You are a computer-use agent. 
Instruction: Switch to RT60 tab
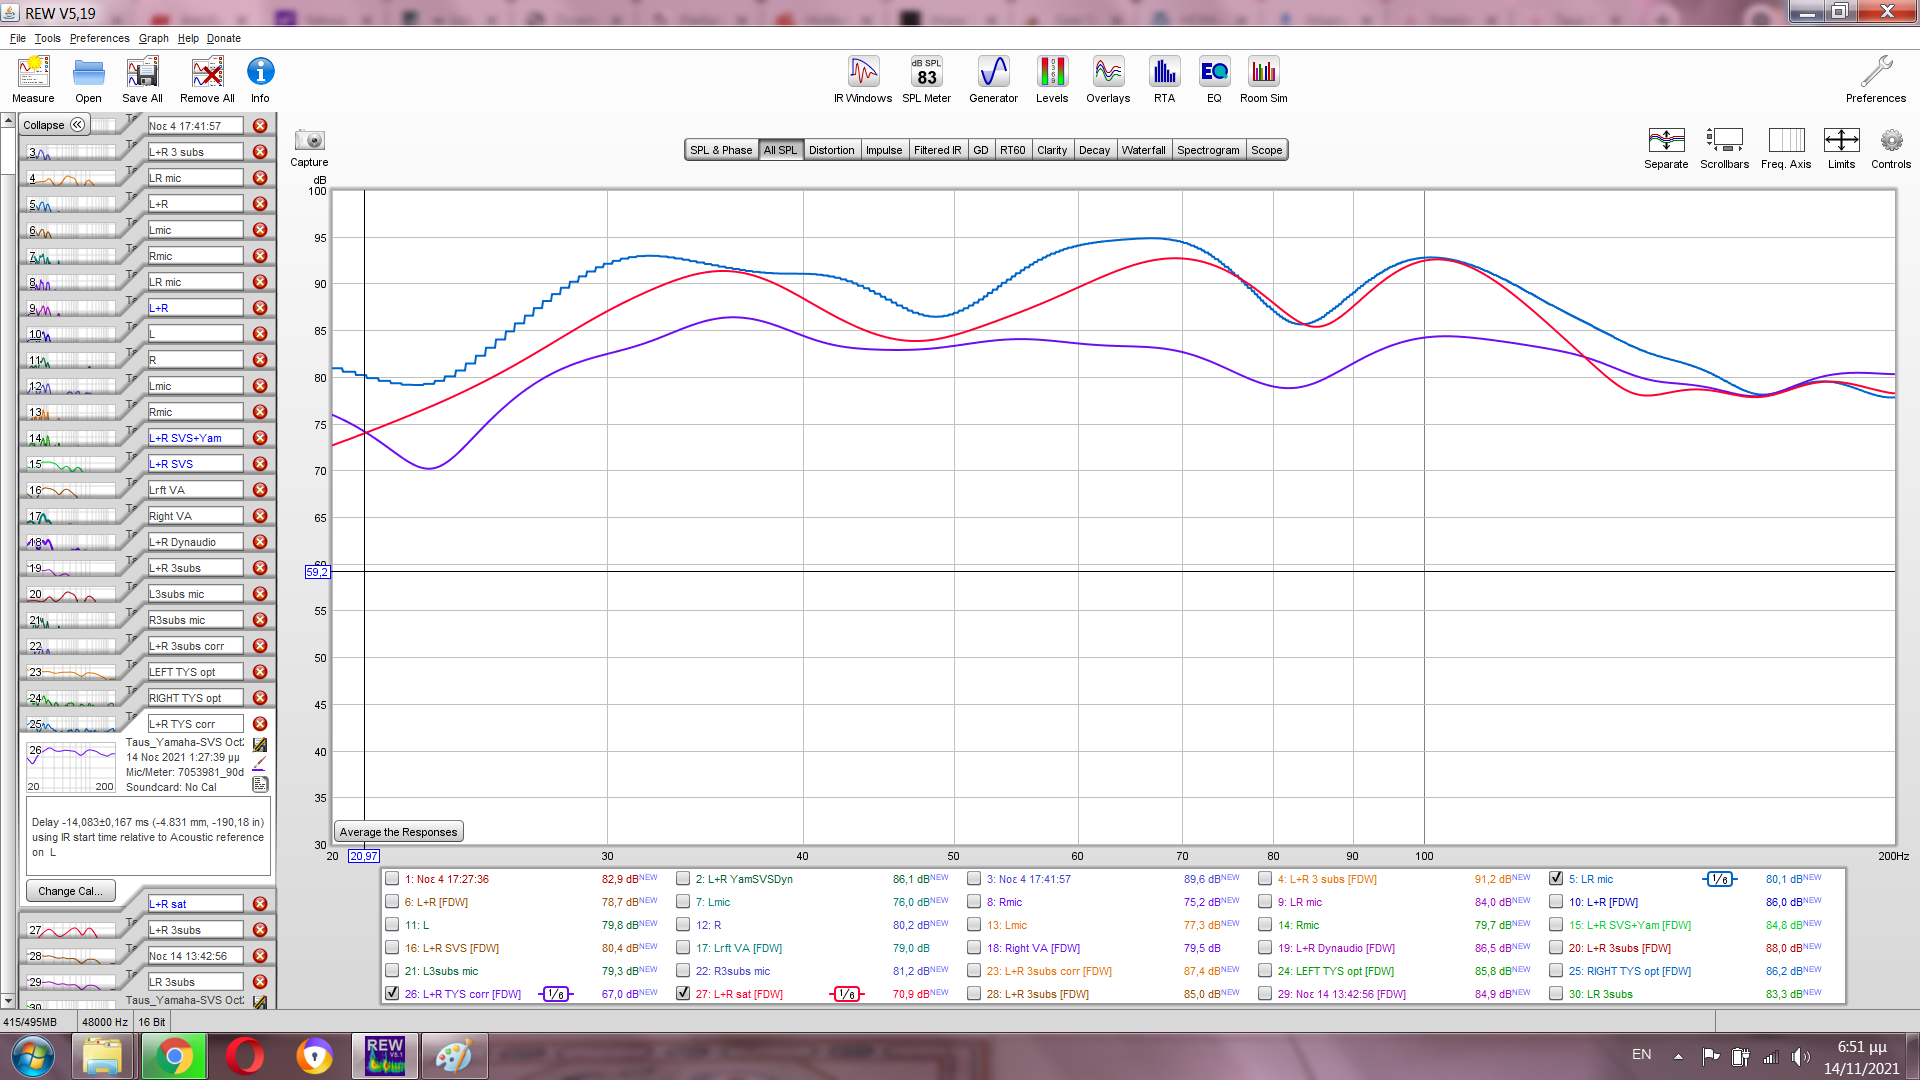tap(1013, 150)
